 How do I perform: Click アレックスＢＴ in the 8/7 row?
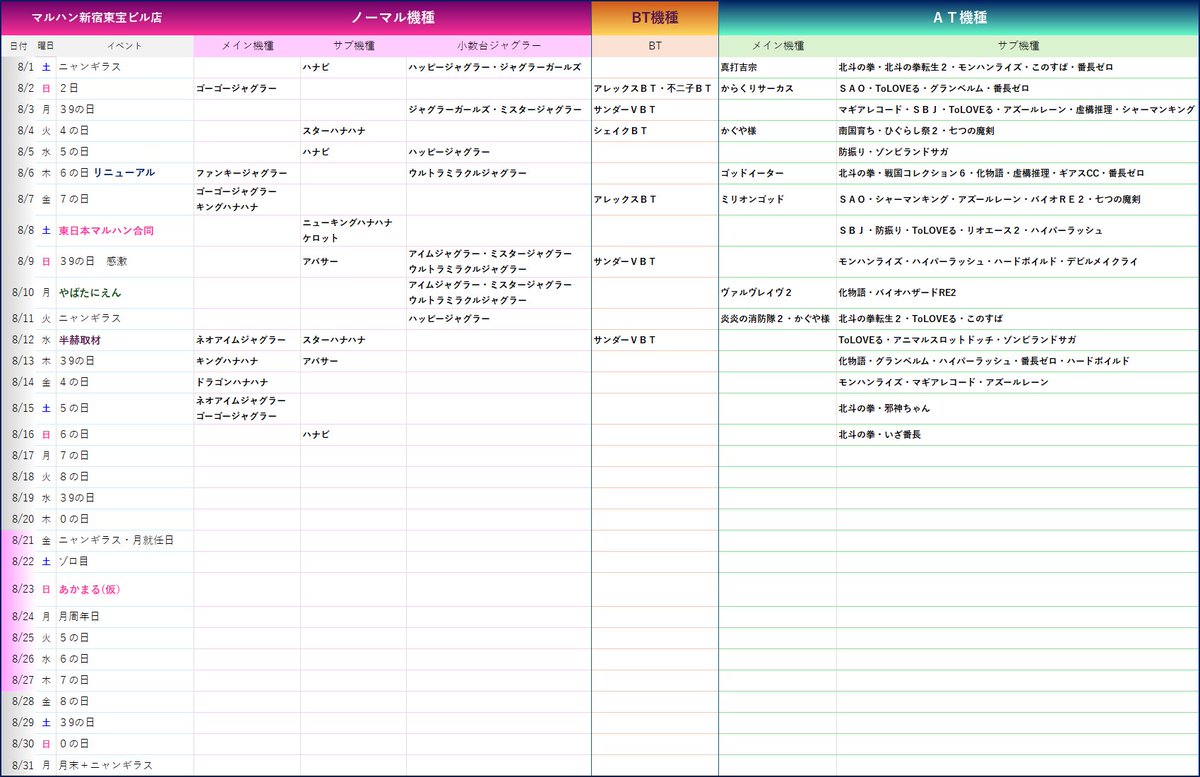[x=625, y=198]
